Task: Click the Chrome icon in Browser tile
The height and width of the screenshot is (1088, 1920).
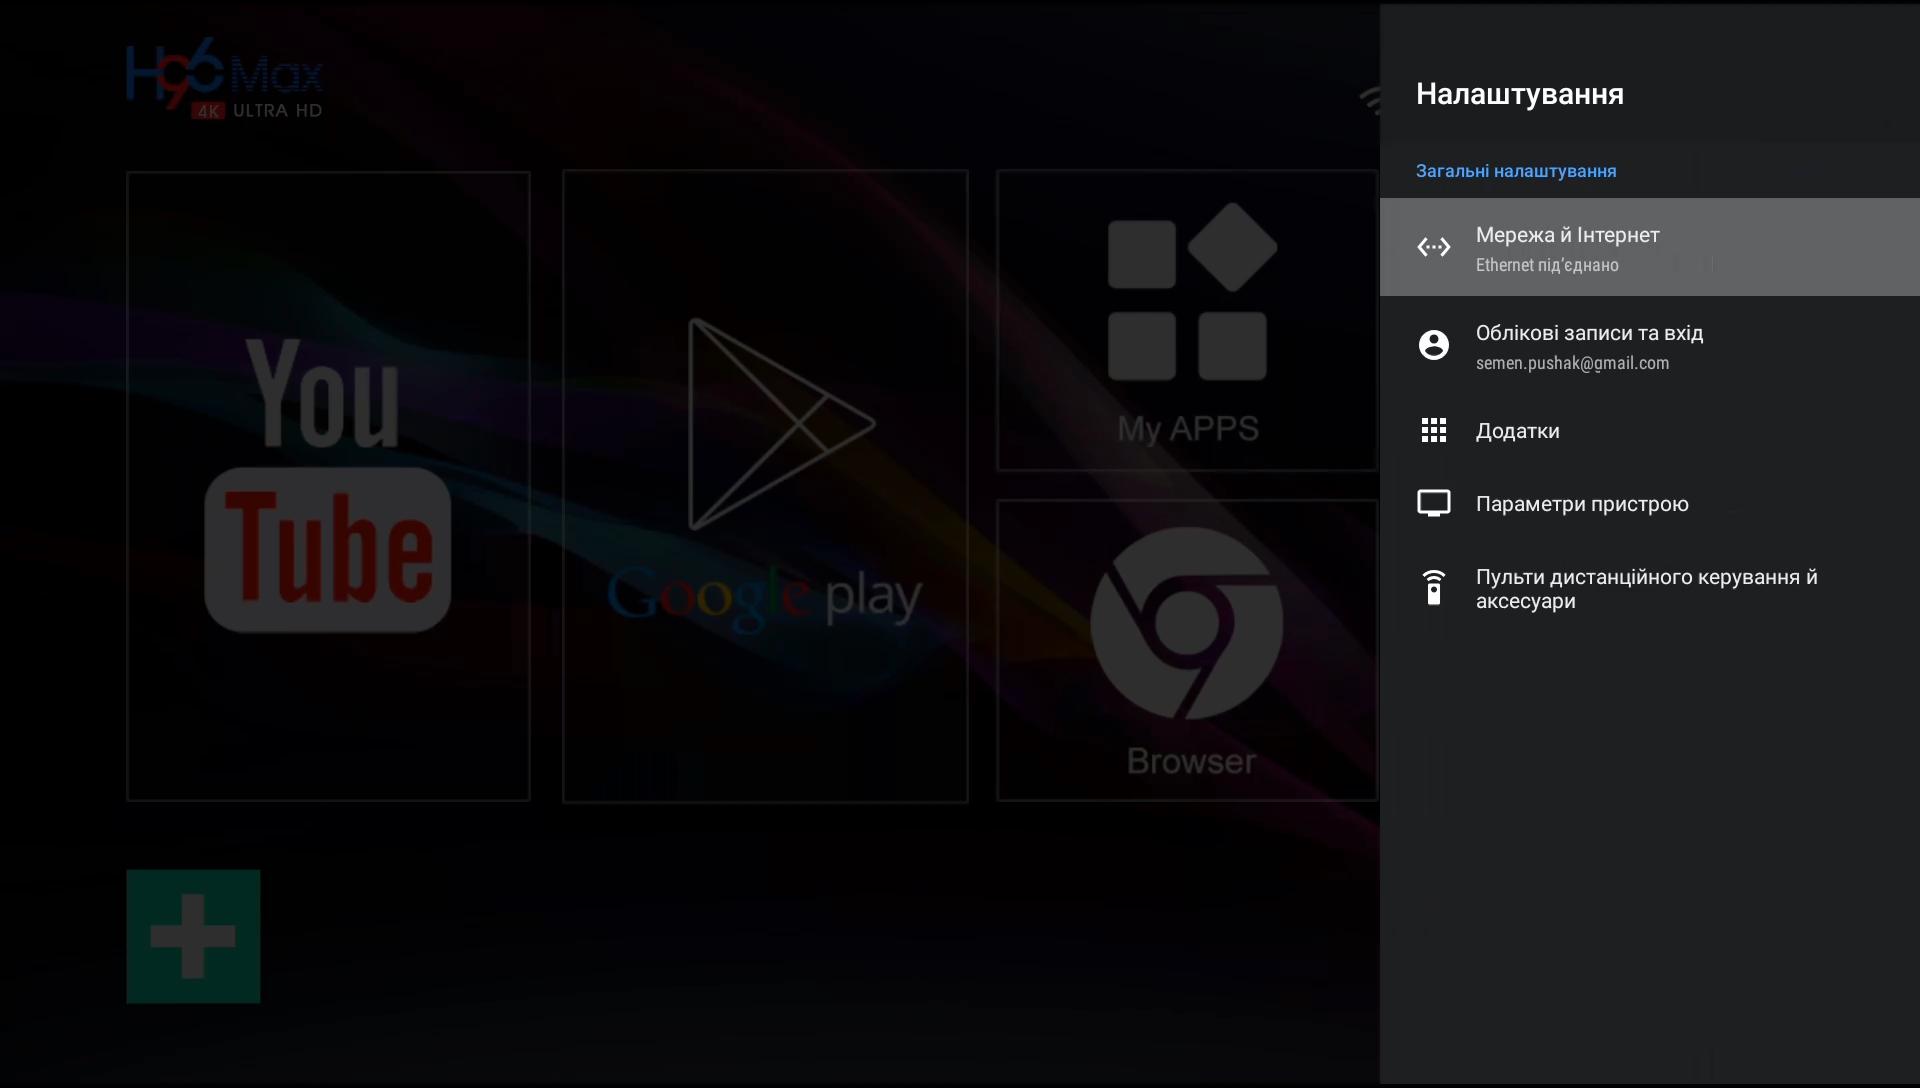Action: pos(1186,623)
